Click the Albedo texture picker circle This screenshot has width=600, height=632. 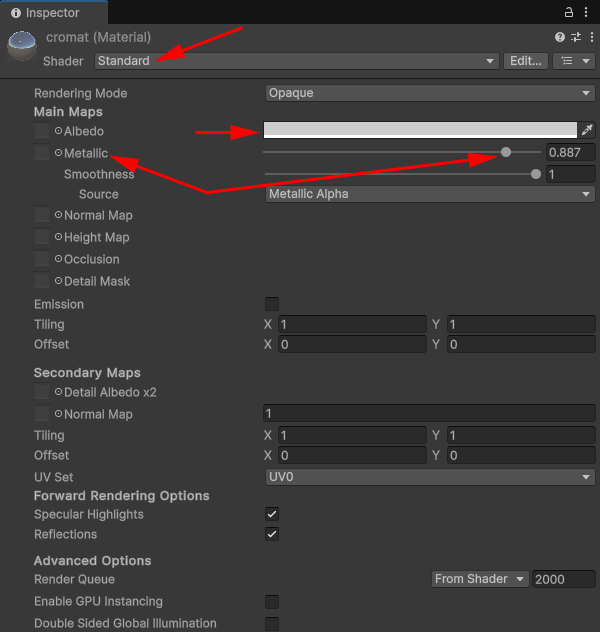click(x=58, y=131)
